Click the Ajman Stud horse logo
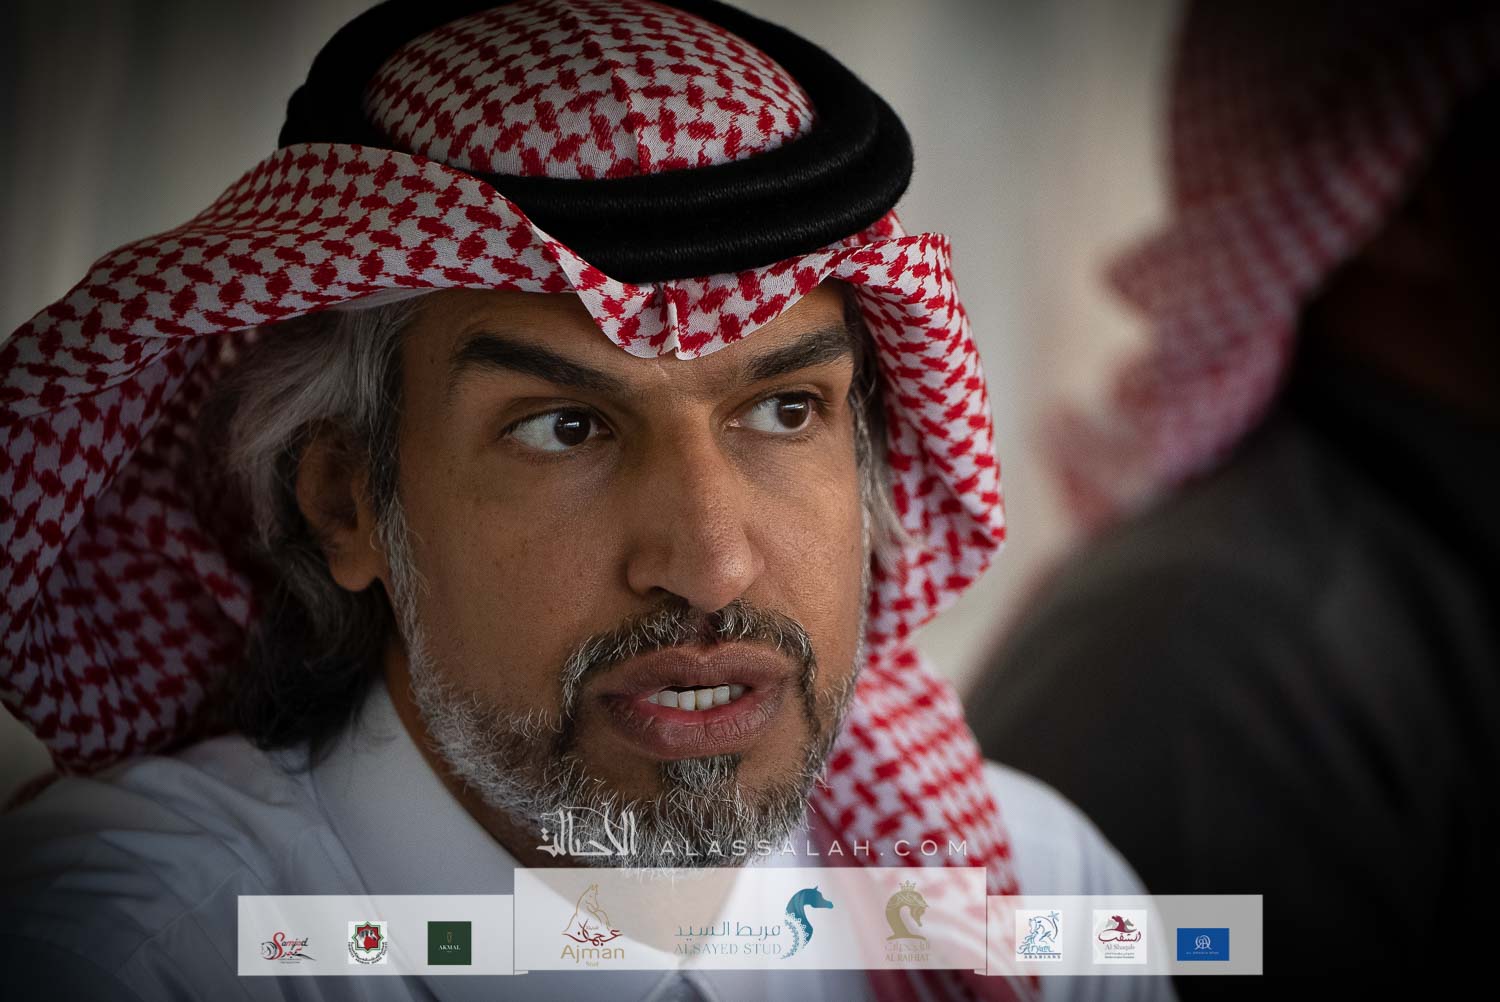 coord(592,924)
